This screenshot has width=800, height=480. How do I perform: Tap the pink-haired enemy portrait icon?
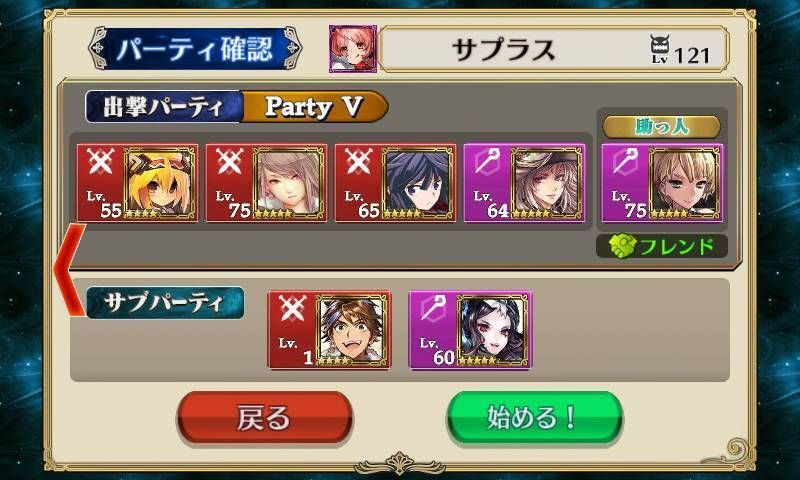[353, 49]
